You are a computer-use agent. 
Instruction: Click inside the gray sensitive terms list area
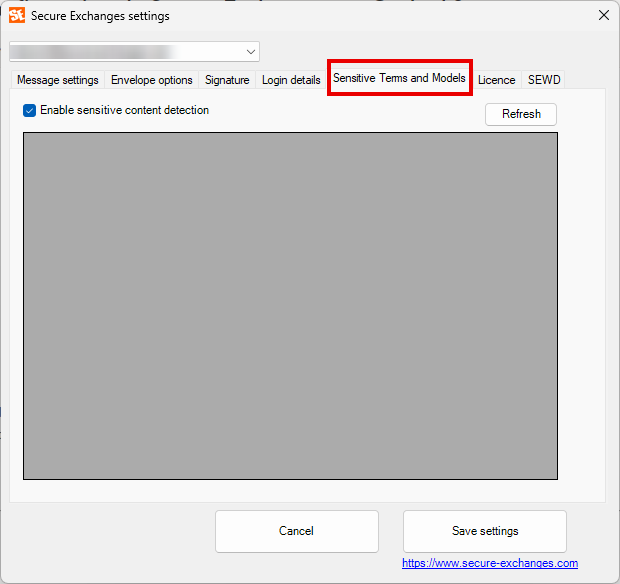coord(290,306)
